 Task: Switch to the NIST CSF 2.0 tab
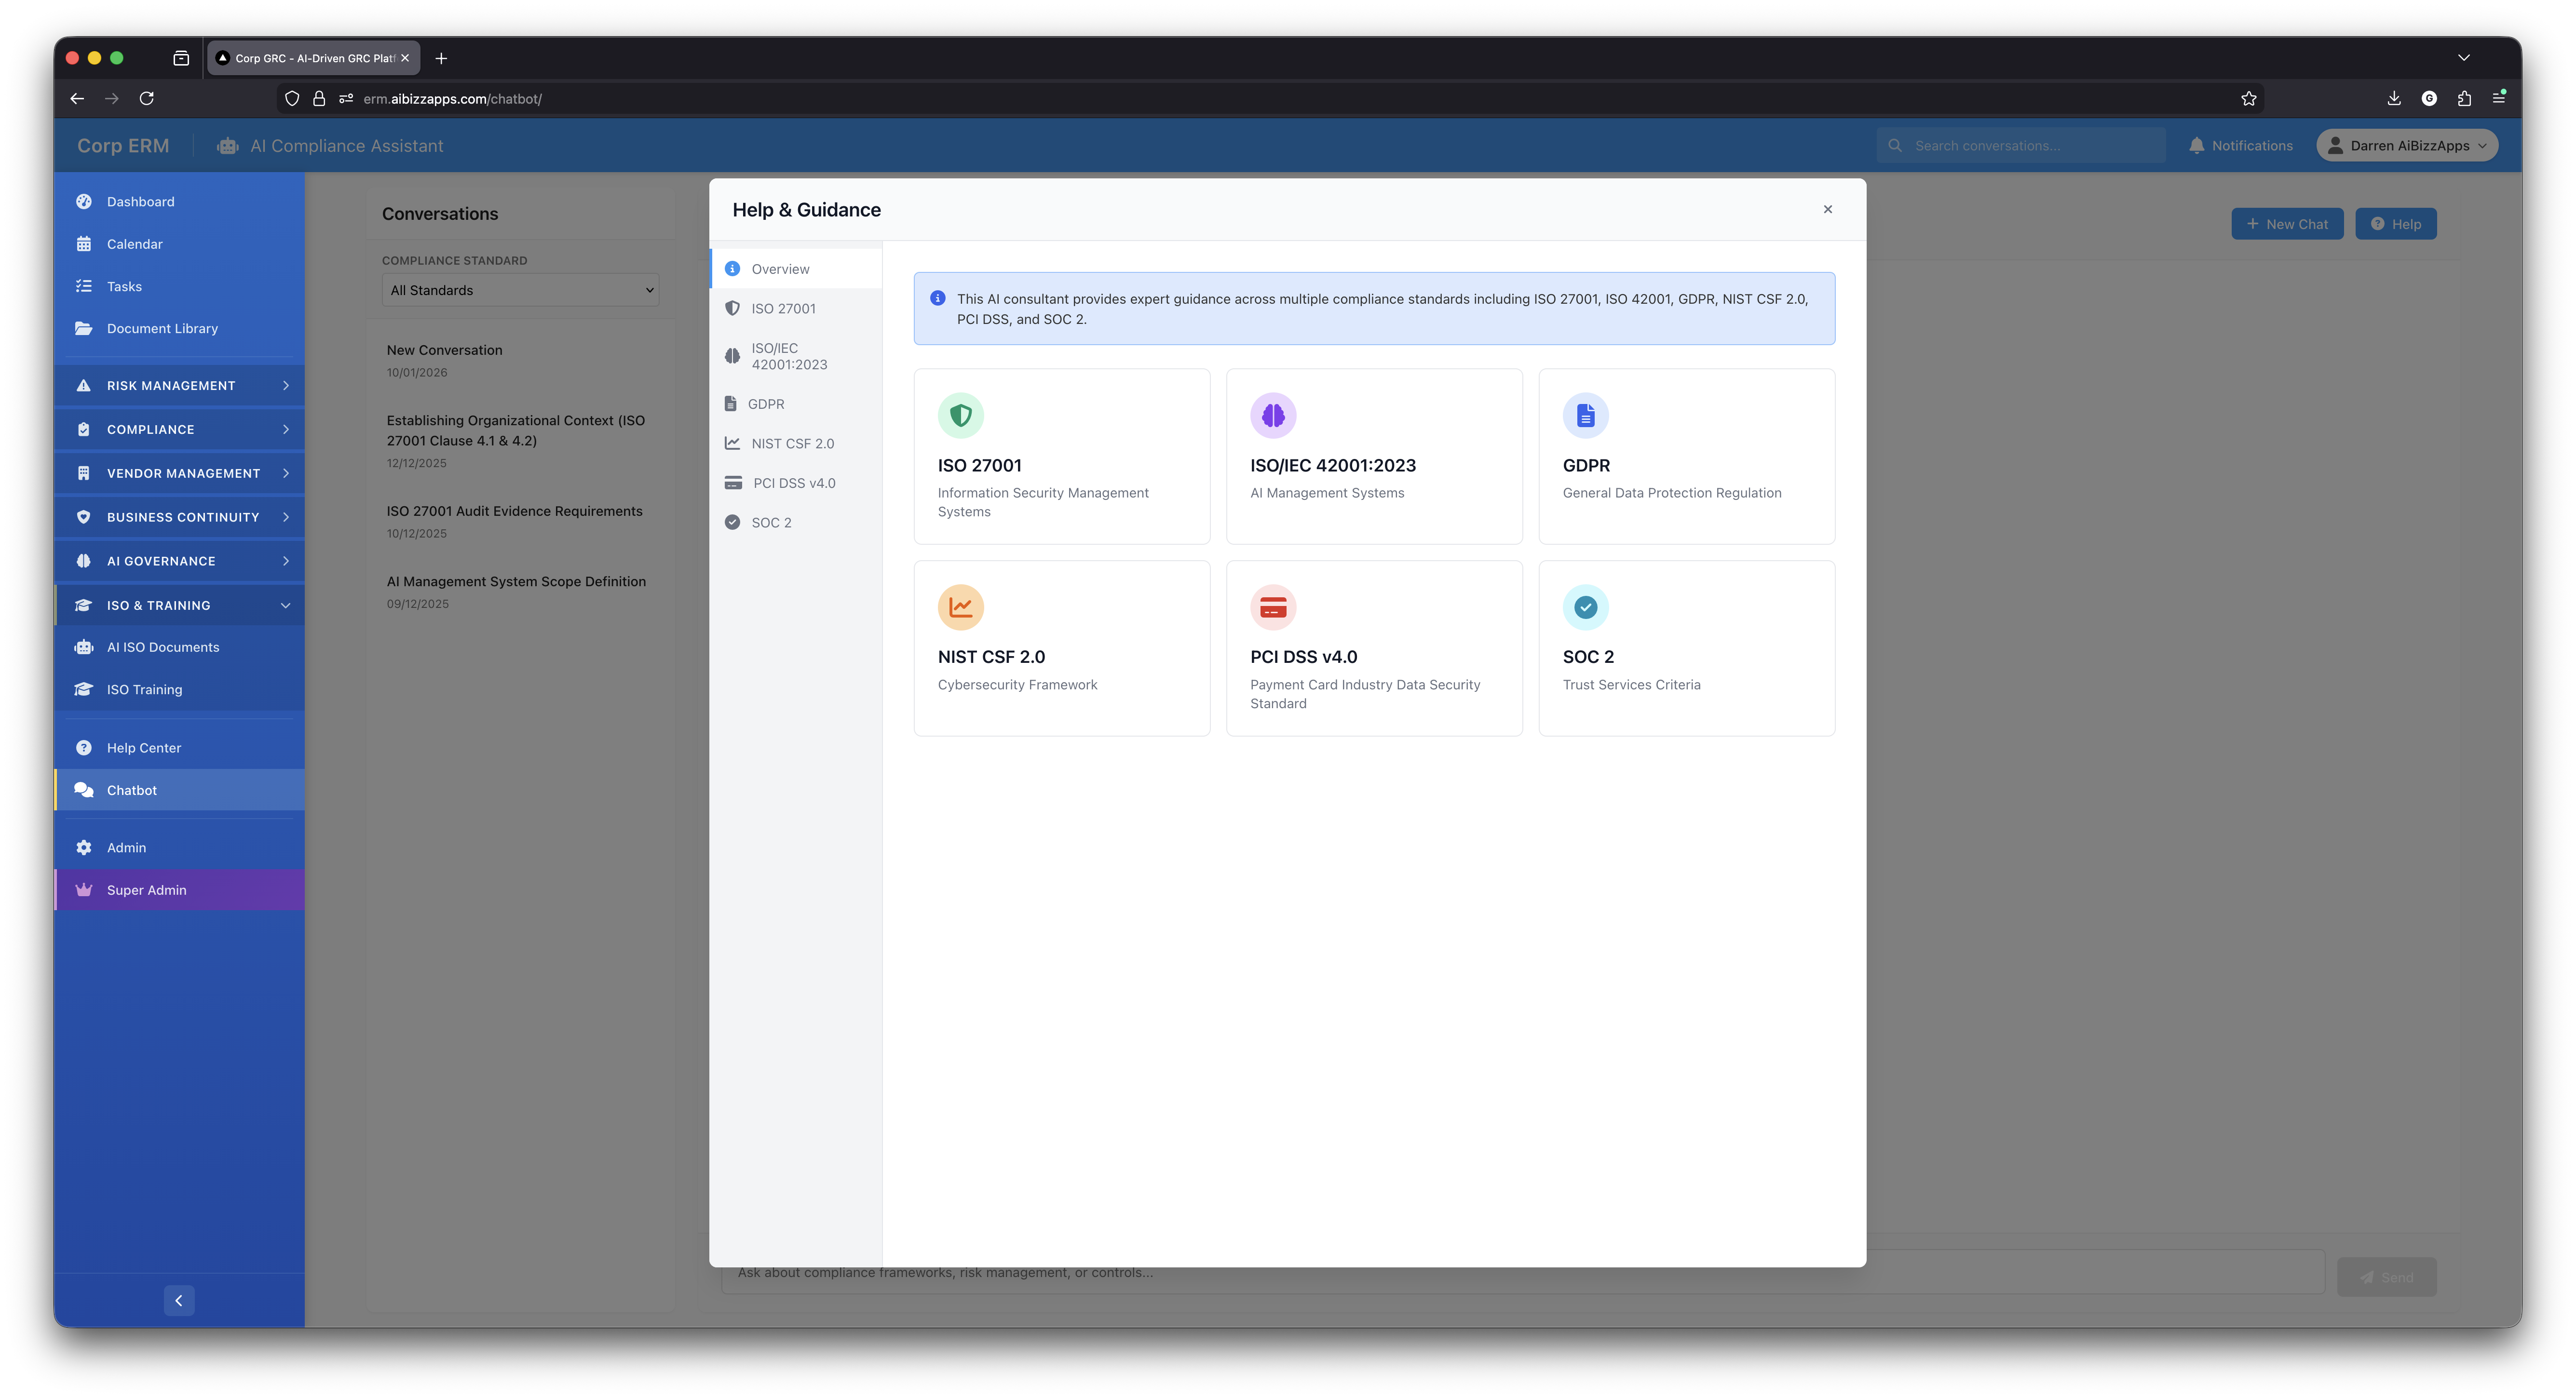click(792, 443)
